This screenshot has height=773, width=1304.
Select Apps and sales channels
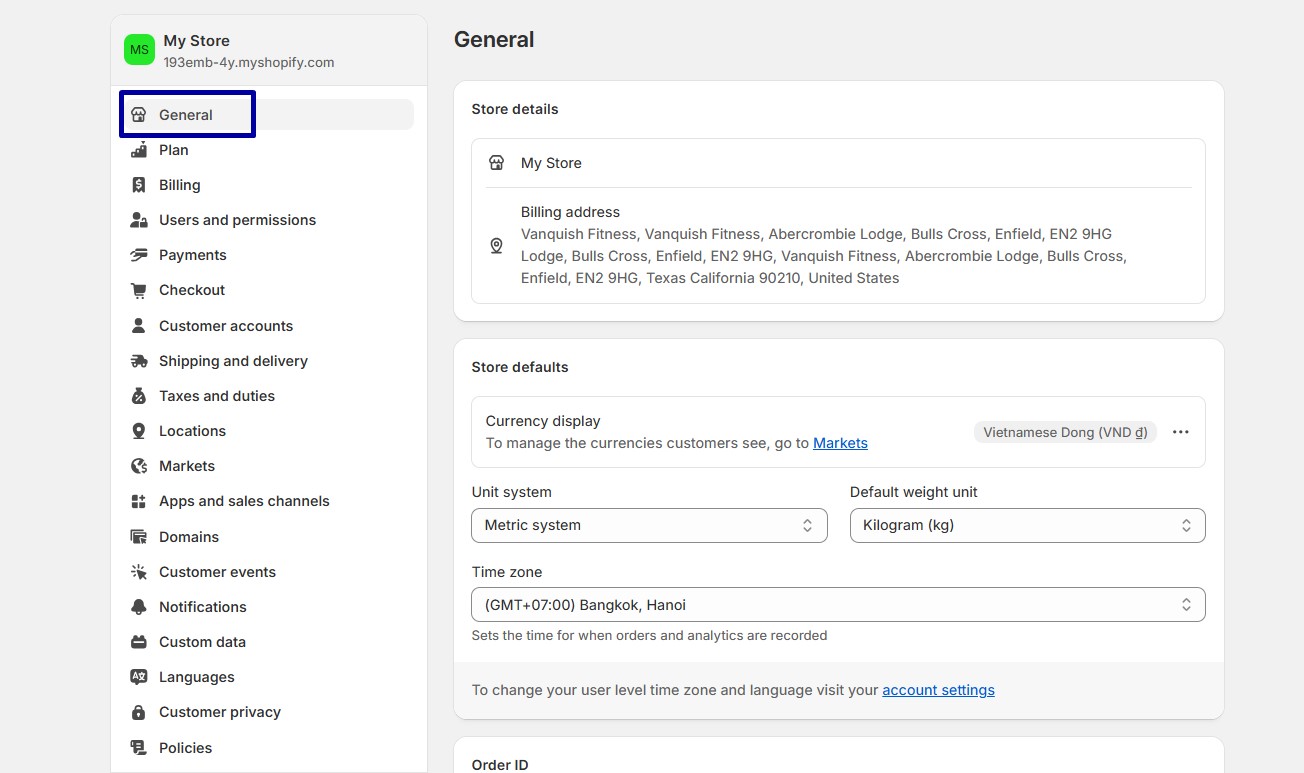[268, 501]
